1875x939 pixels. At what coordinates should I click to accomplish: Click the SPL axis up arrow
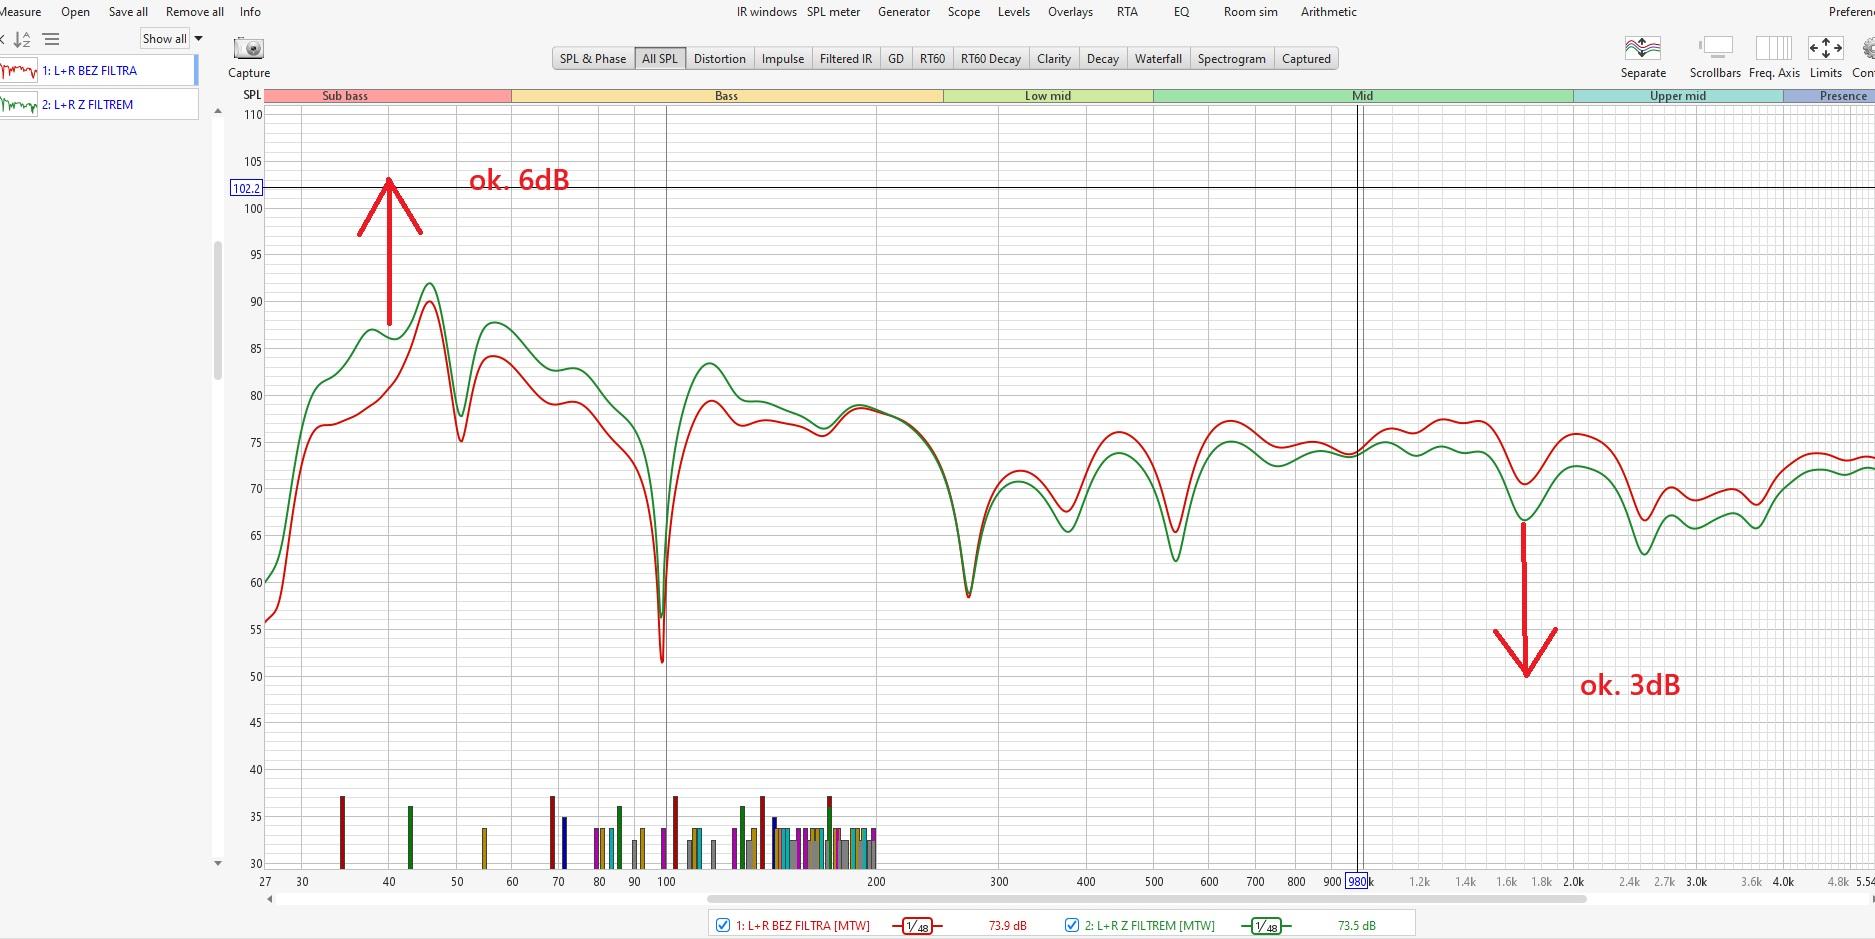(x=218, y=111)
